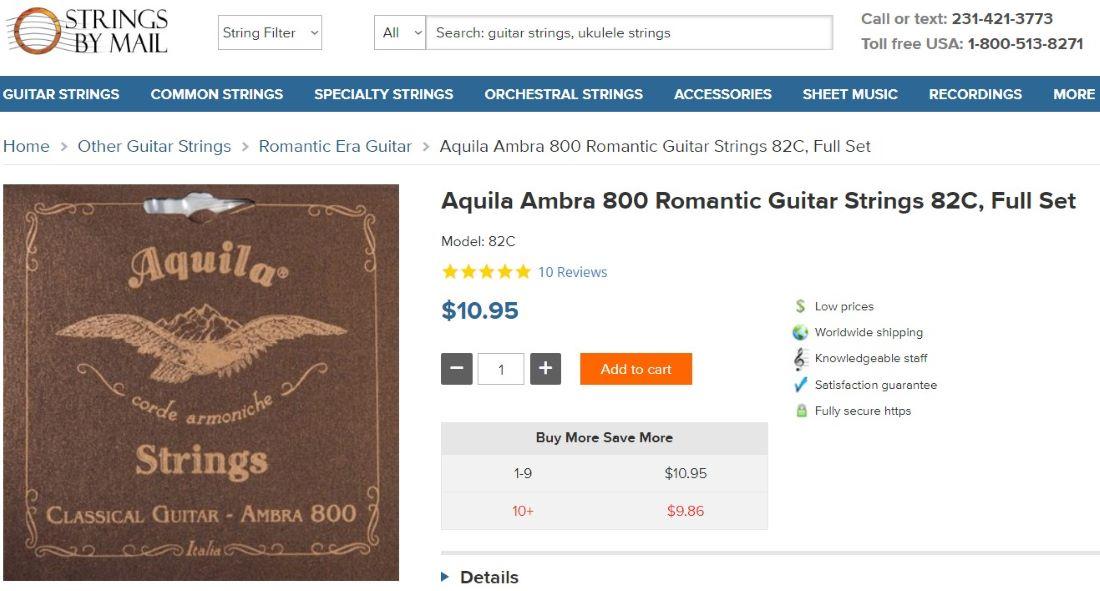
Task: Open the String Filter dropdown
Action: point(270,33)
